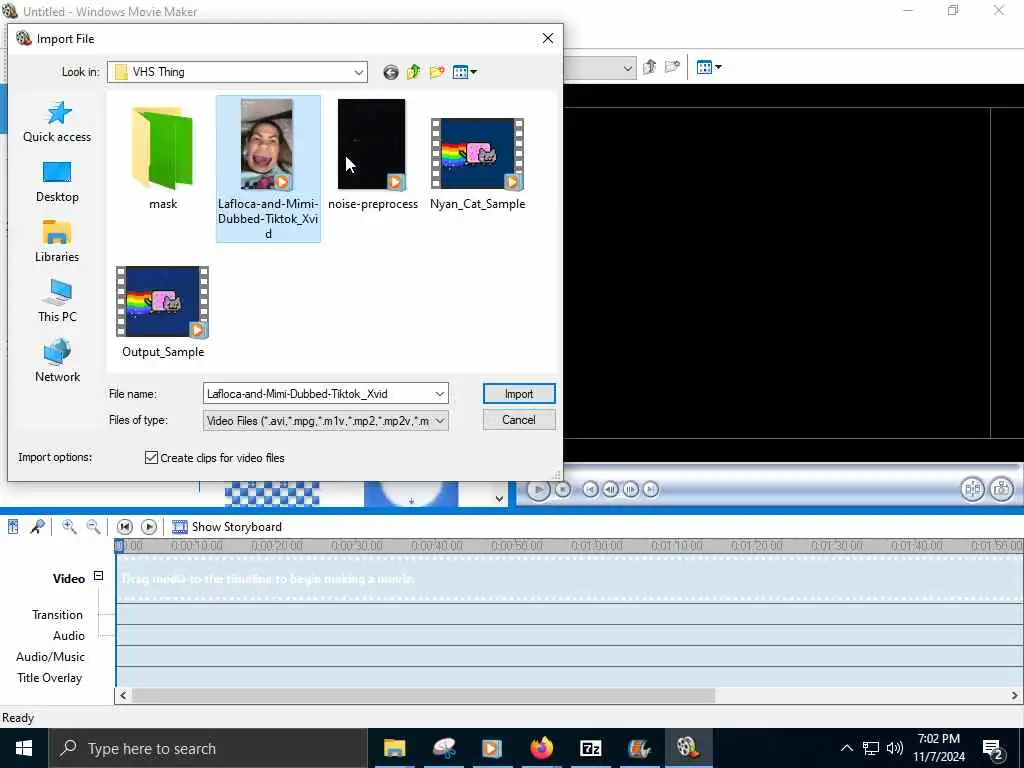
Task: Uncheck Create clips for video files
Action: tap(152, 458)
